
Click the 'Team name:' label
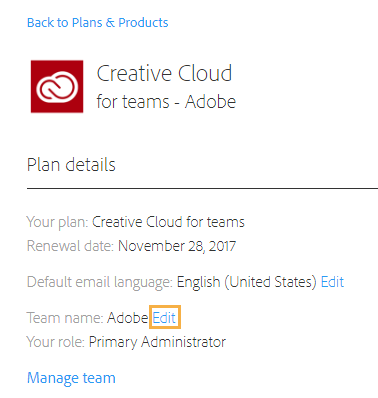[x=65, y=318]
